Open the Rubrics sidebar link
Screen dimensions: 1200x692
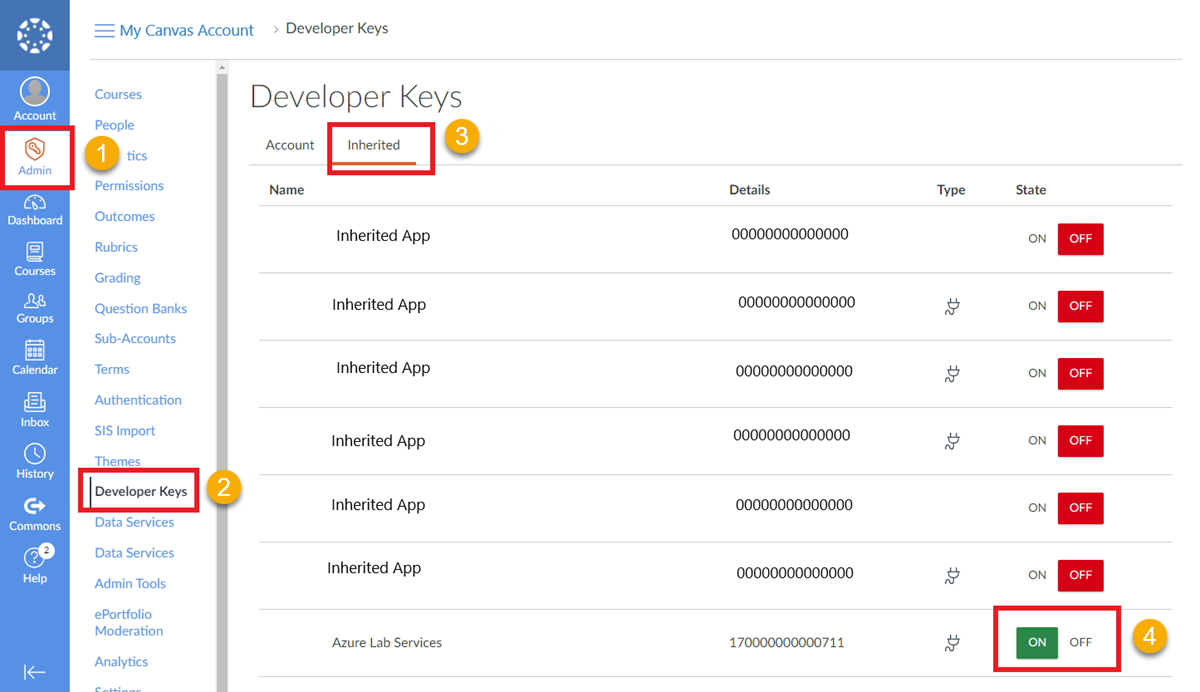coord(116,247)
